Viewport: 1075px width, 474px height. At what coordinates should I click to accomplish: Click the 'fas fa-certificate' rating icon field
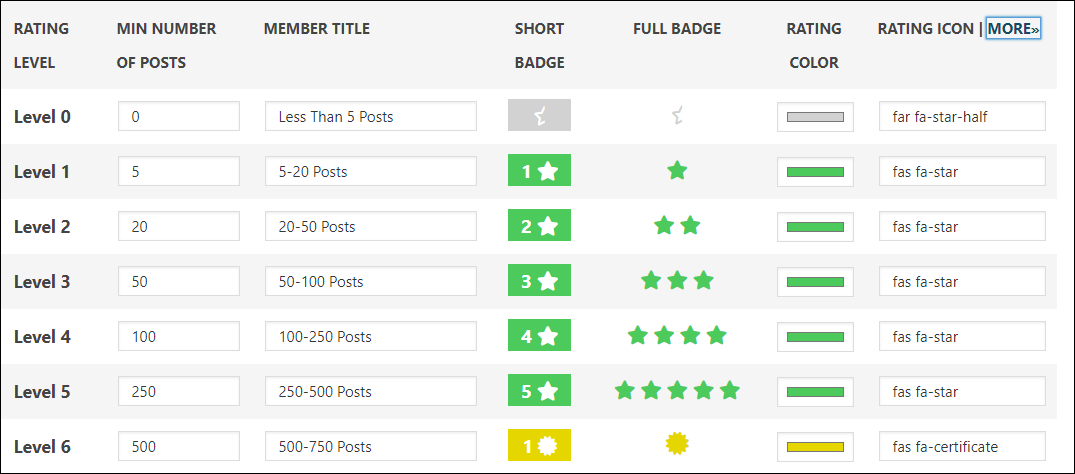pyautogui.click(x=961, y=446)
